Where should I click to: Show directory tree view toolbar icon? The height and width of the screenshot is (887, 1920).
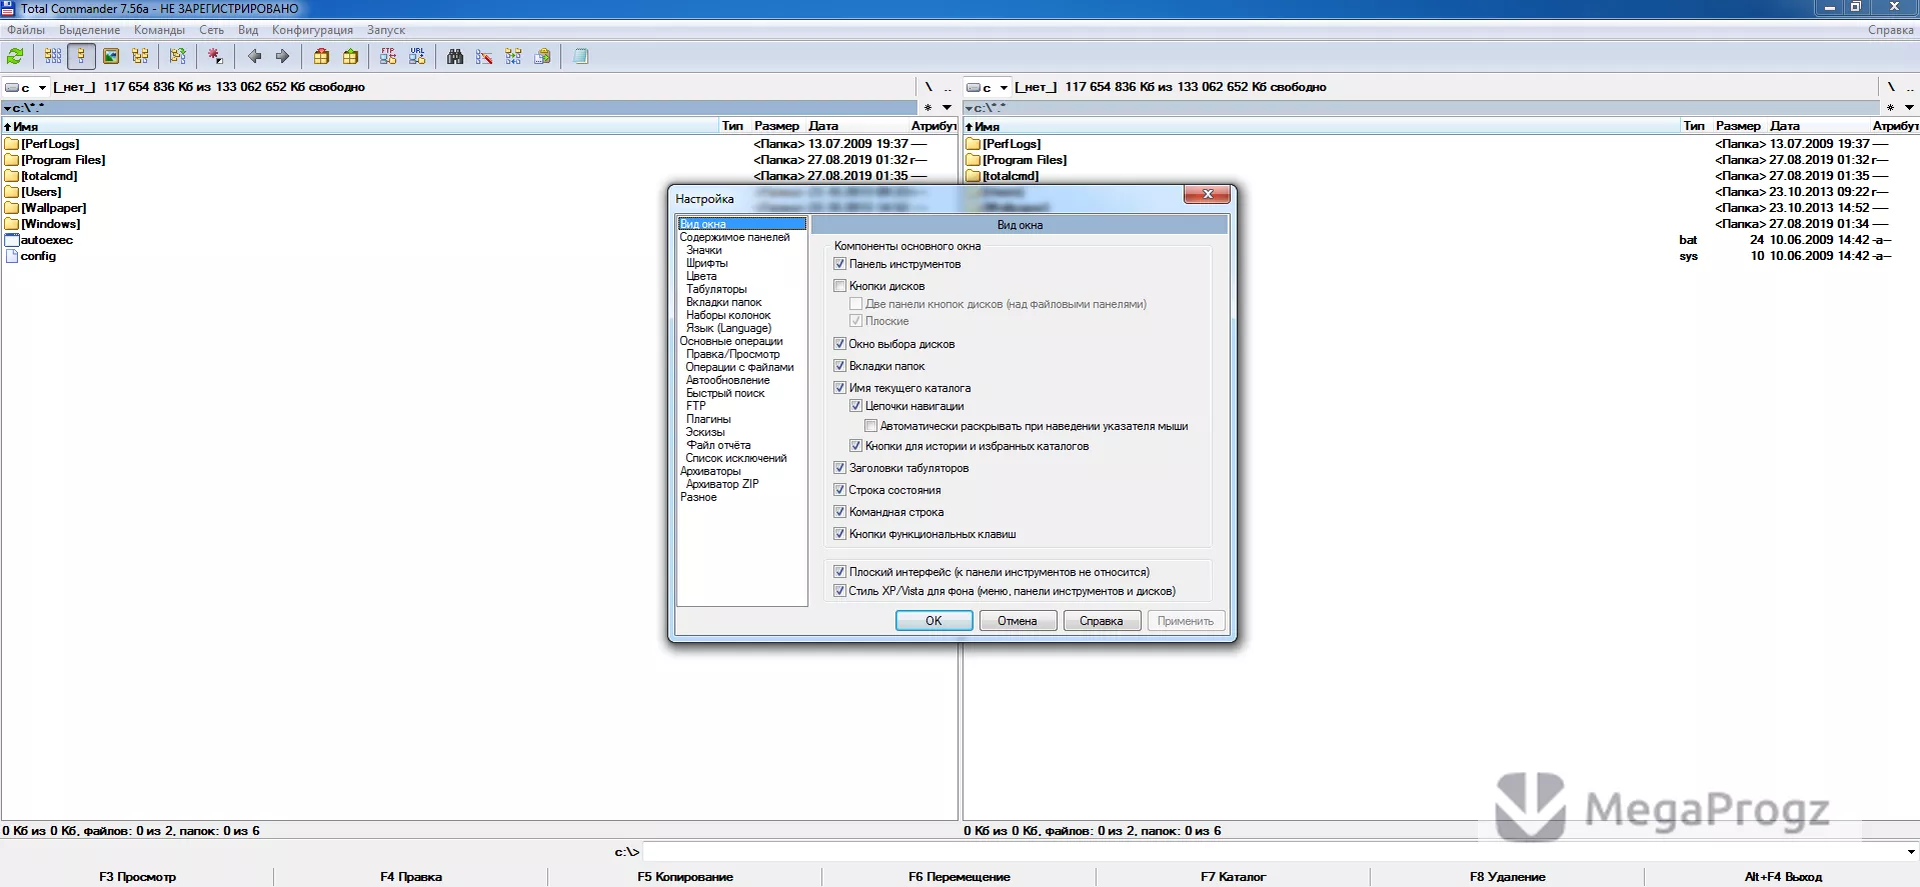tap(140, 57)
